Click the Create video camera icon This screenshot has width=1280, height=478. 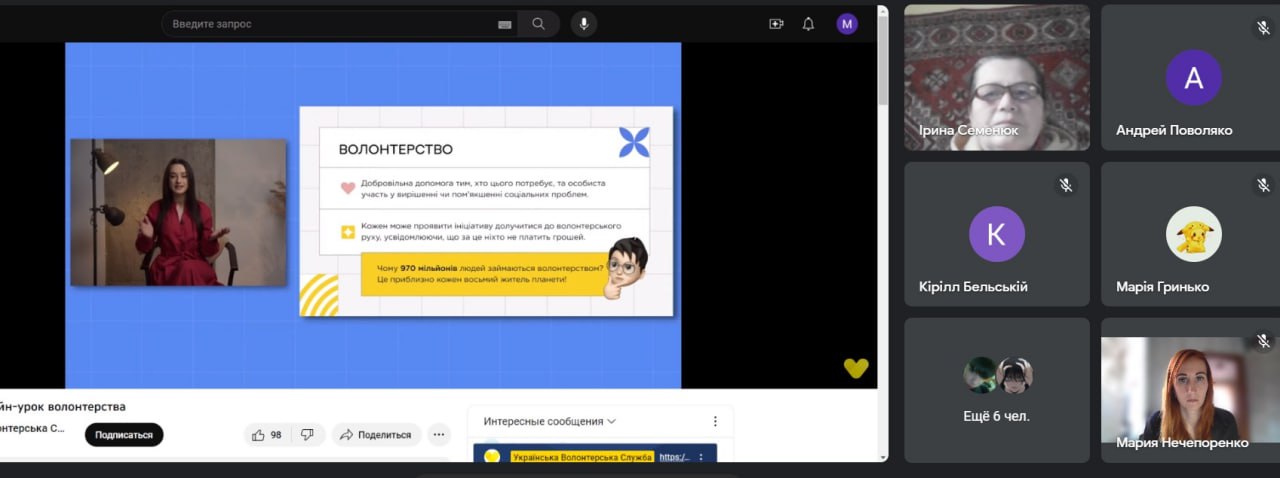pyautogui.click(x=776, y=24)
